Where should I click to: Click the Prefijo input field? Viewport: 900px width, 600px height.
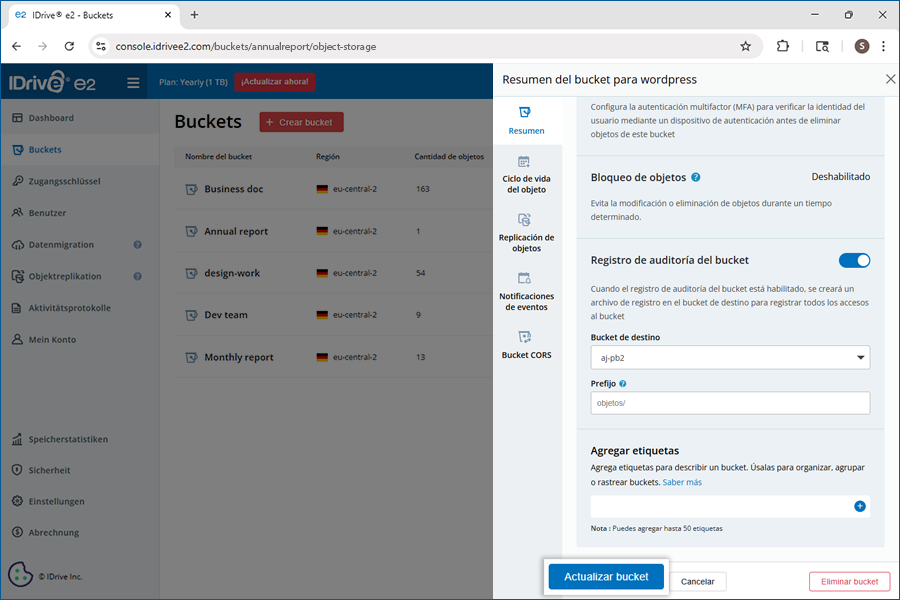pos(730,403)
